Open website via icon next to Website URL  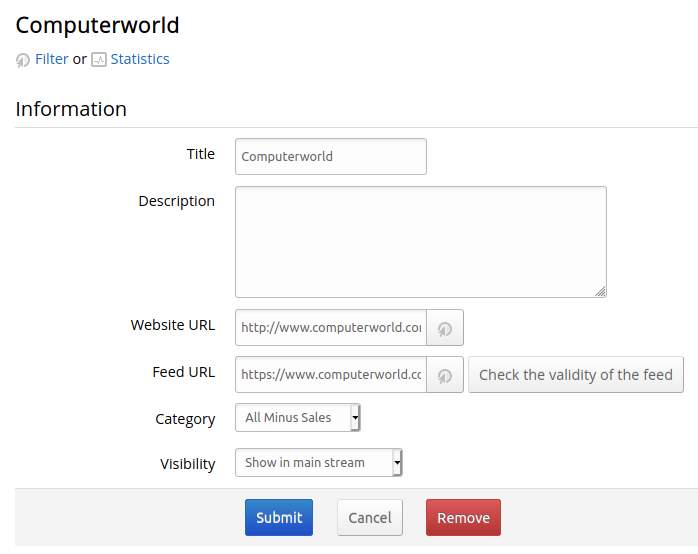click(445, 328)
